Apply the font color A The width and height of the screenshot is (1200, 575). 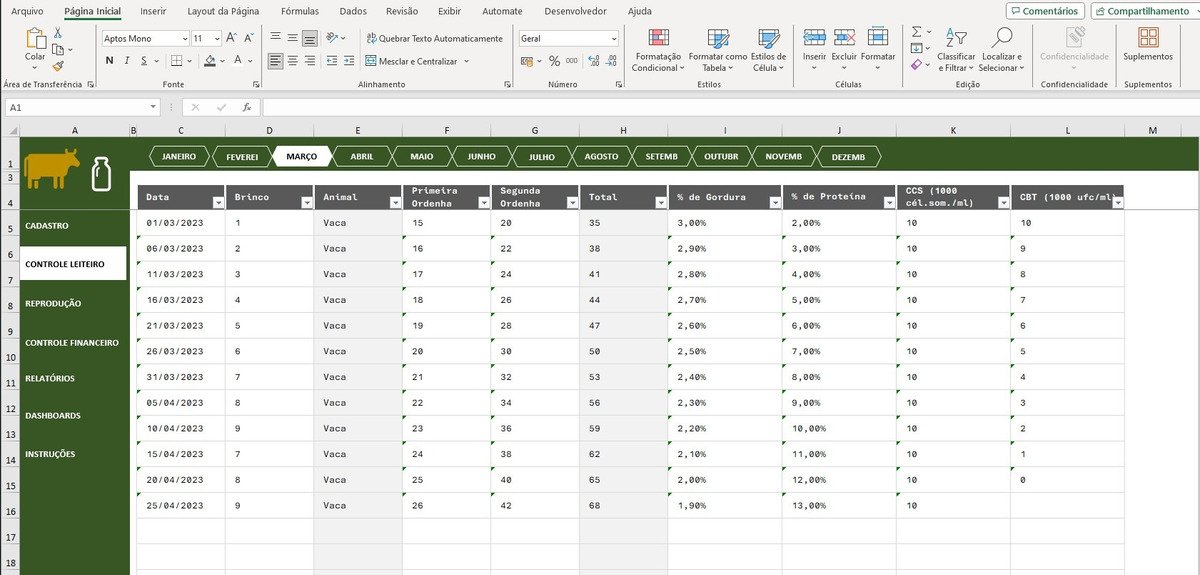pos(238,61)
